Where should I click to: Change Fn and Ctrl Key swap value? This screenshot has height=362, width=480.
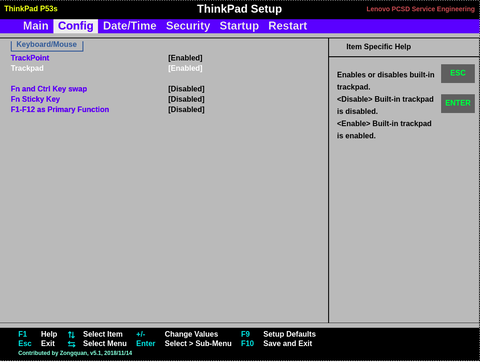point(186,89)
